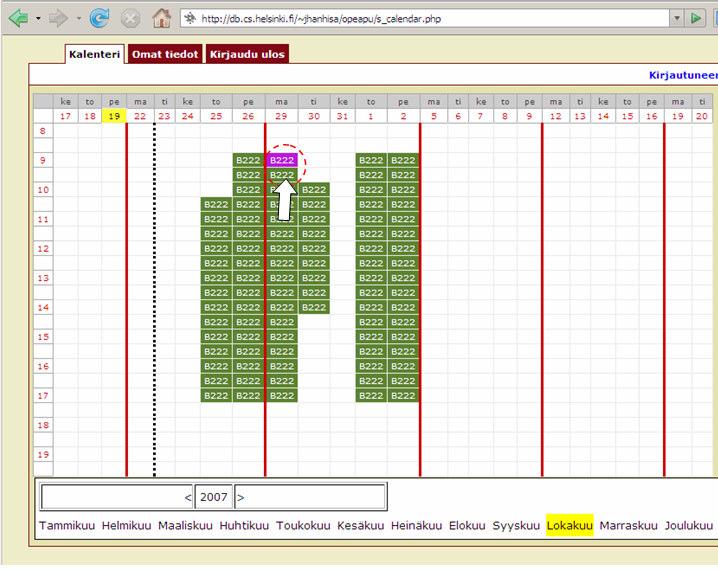Click date 30 in the header row
Image resolution: width=718 pixels, height=572 pixels.
point(314,116)
